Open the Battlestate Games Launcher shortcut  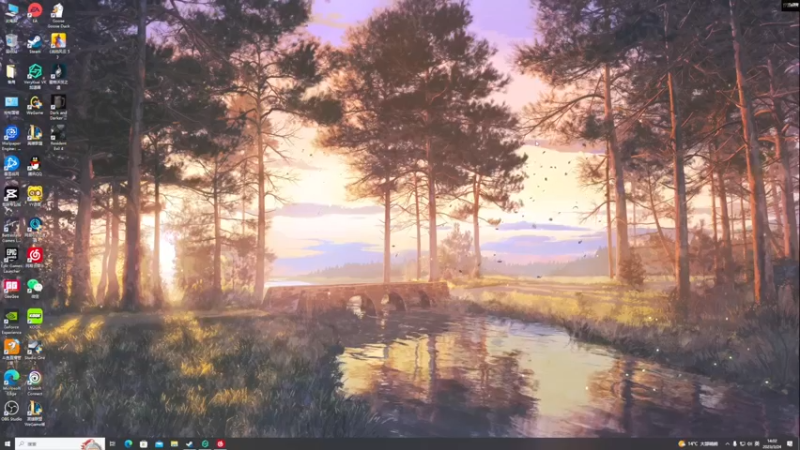11,229
